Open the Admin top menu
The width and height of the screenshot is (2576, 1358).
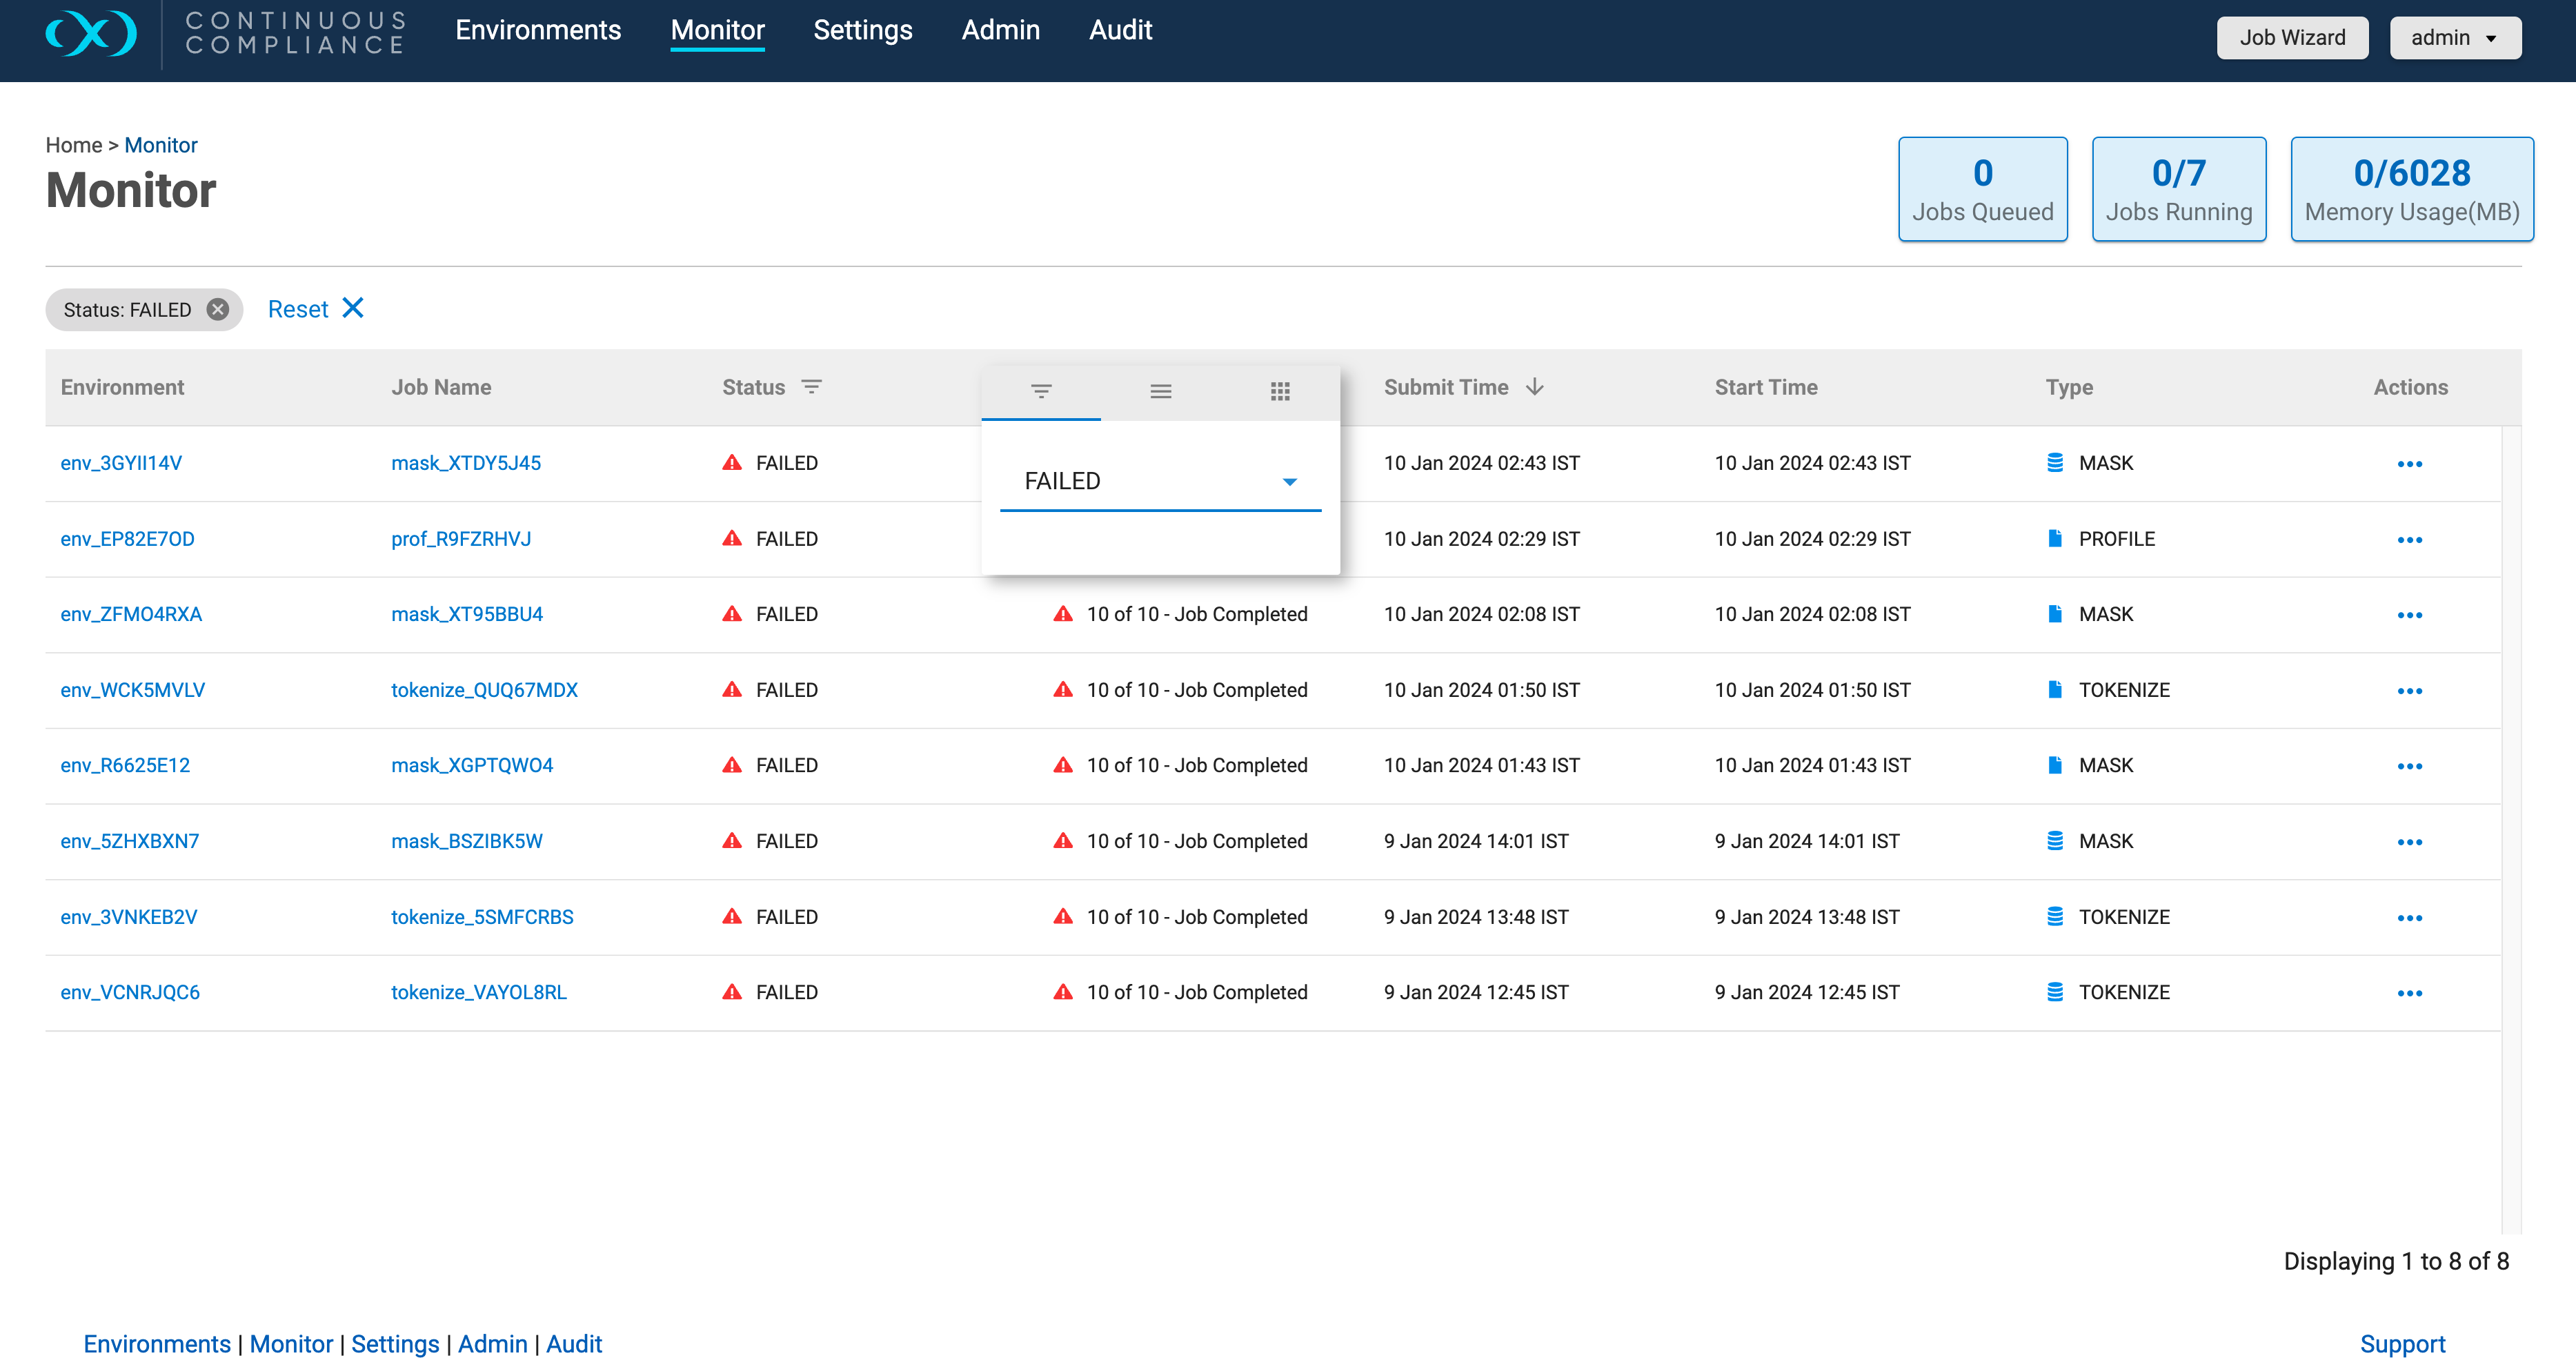1001,30
